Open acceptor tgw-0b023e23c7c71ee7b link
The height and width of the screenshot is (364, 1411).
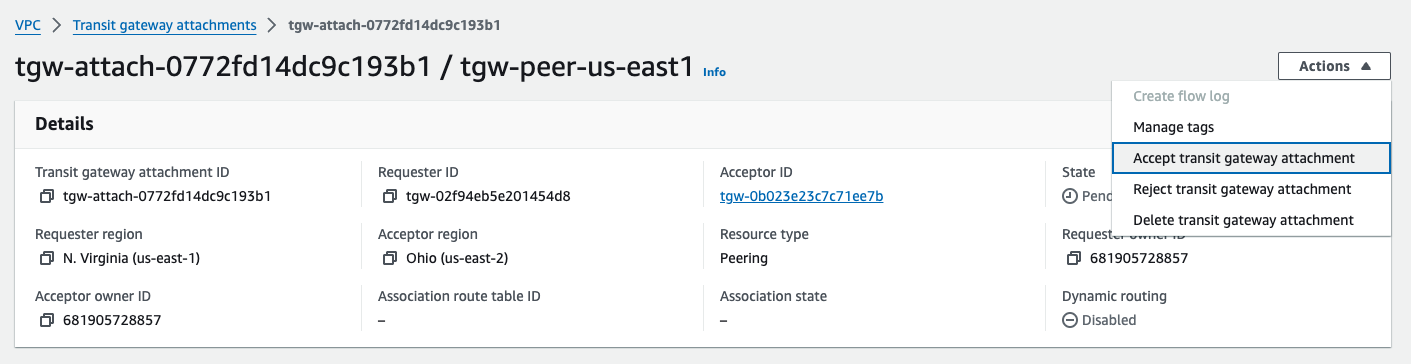click(801, 196)
